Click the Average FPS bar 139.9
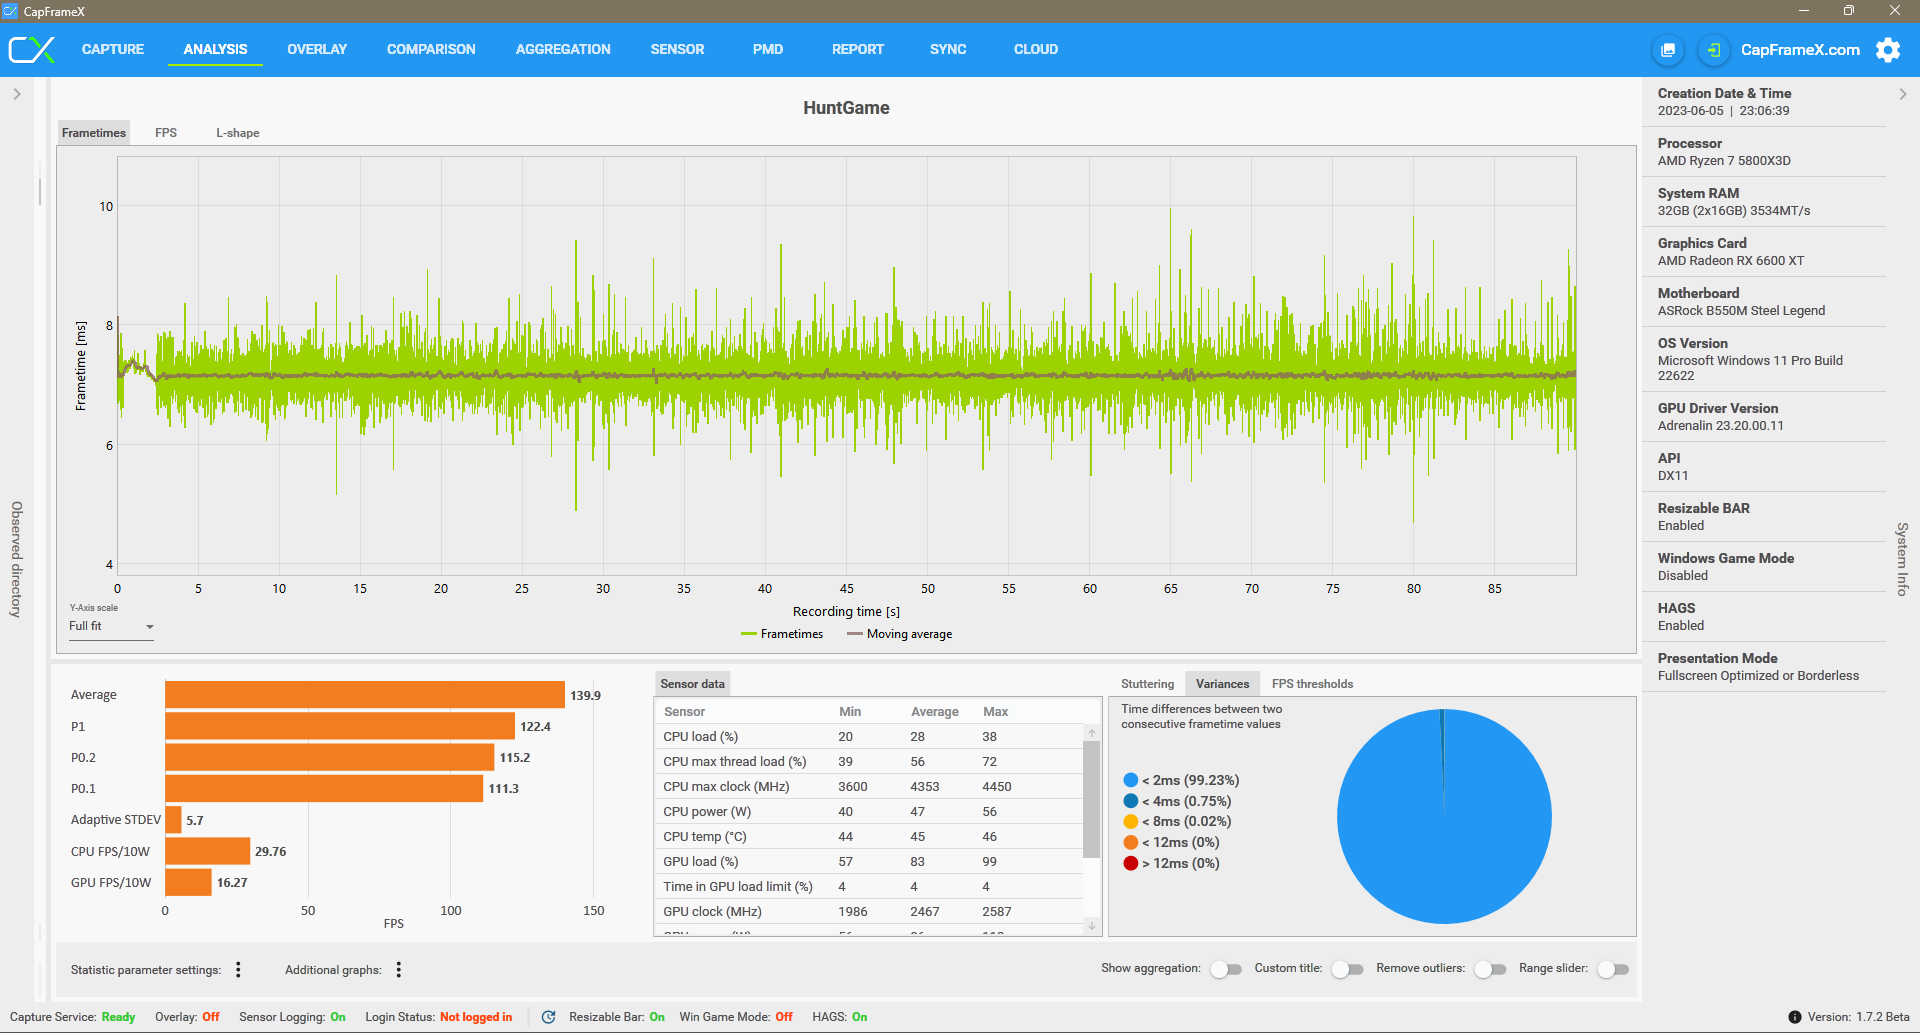This screenshot has height=1033, width=1920. point(365,695)
